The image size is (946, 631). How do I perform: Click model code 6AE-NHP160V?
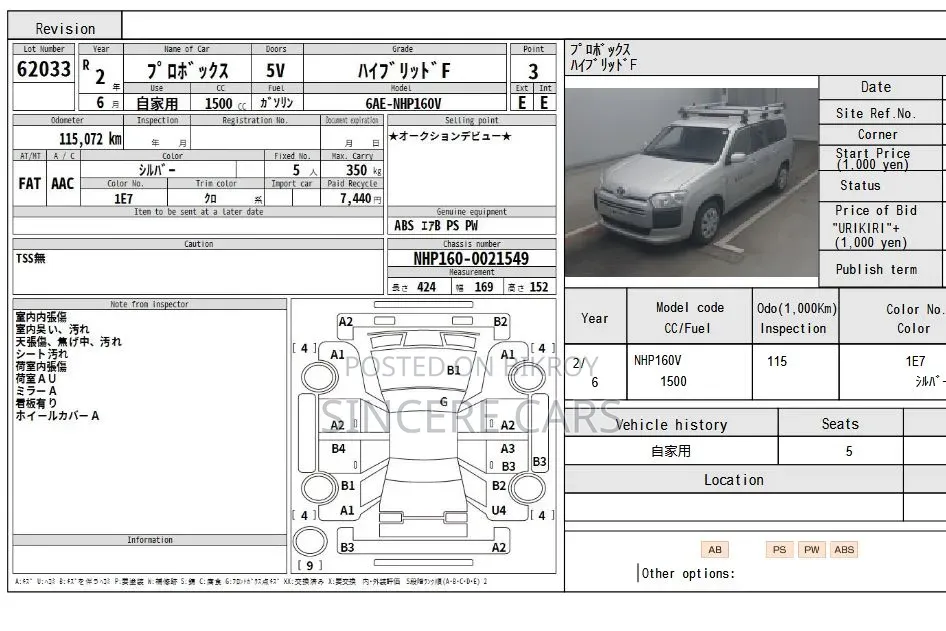(x=403, y=103)
